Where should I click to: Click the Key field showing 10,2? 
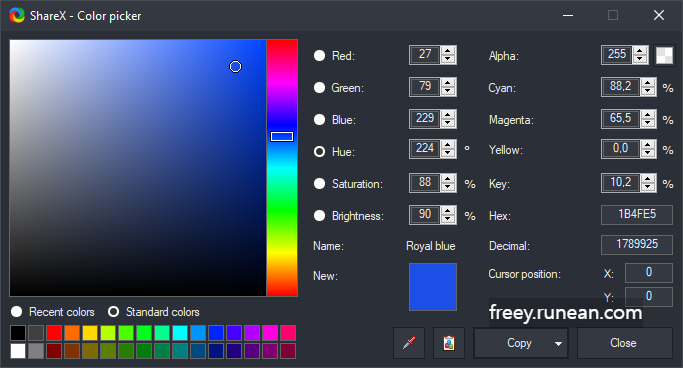[621, 182]
